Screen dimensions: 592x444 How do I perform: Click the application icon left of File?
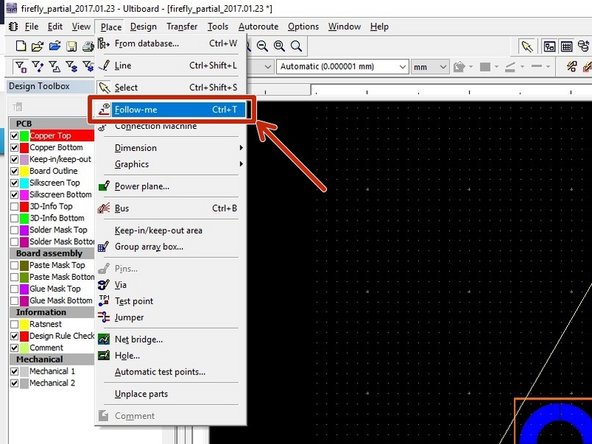[x=13, y=26]
